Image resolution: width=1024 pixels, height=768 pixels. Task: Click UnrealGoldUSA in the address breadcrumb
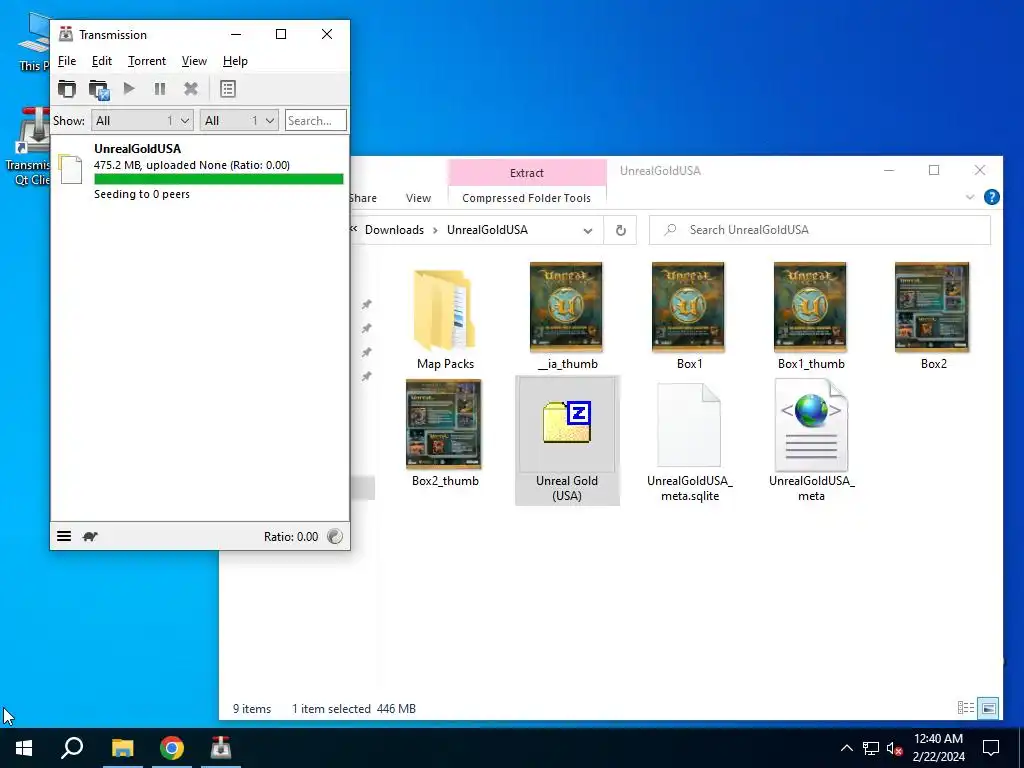point(487,230)
